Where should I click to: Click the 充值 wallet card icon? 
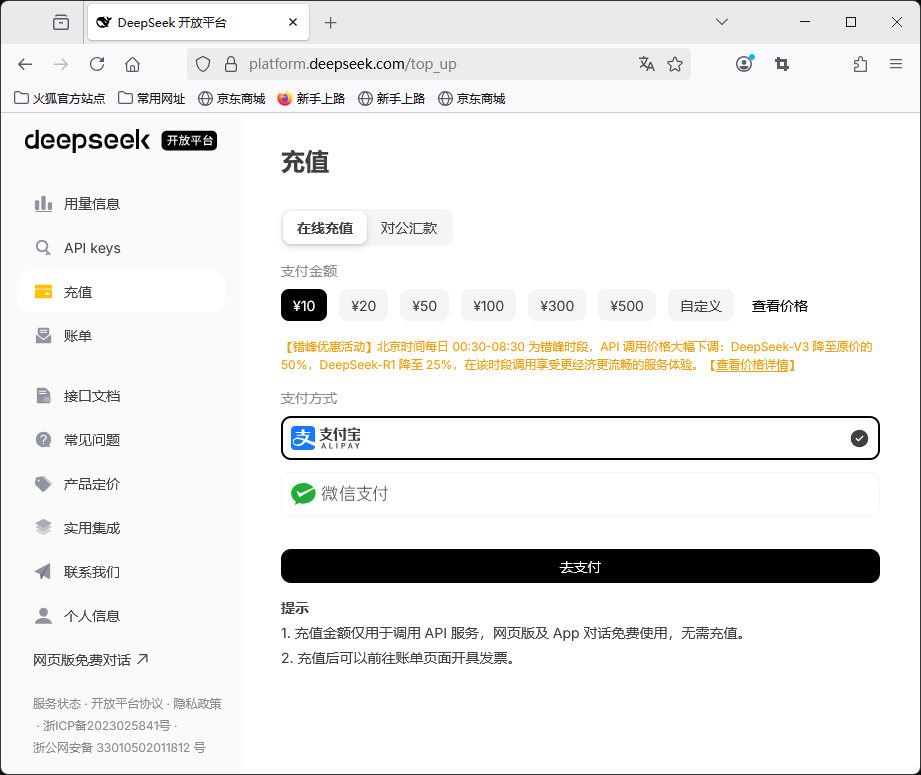tap(43, 291)
